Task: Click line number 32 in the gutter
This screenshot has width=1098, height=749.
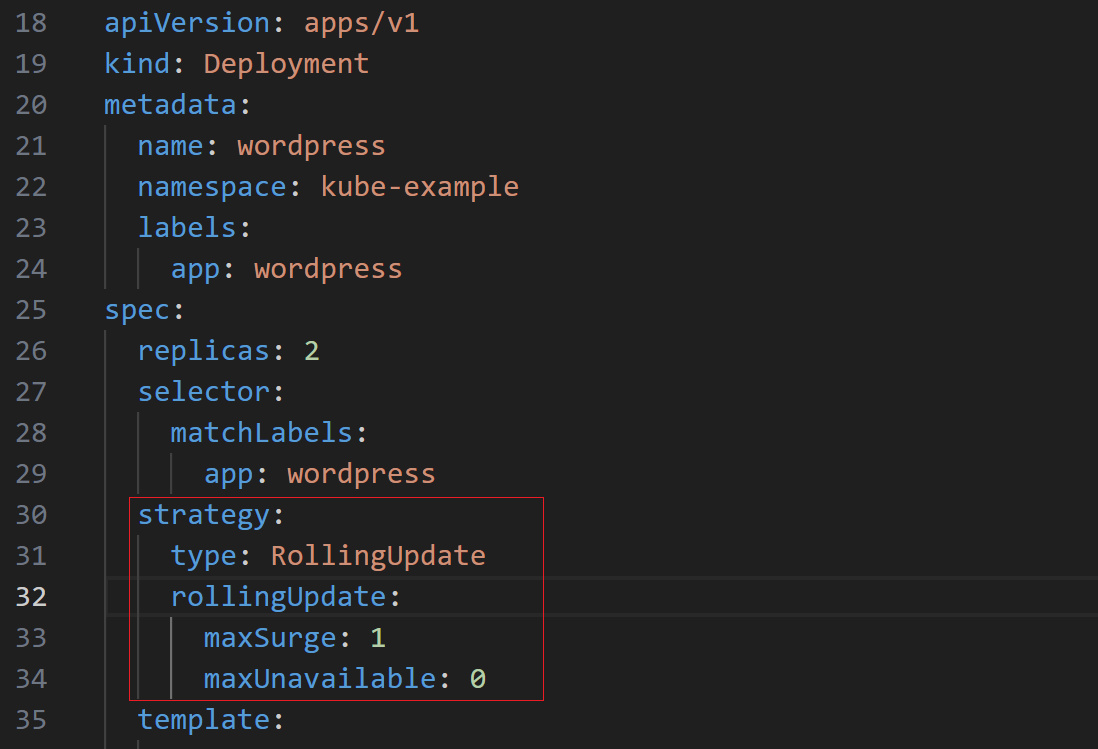Action: (x=31, y=597)
